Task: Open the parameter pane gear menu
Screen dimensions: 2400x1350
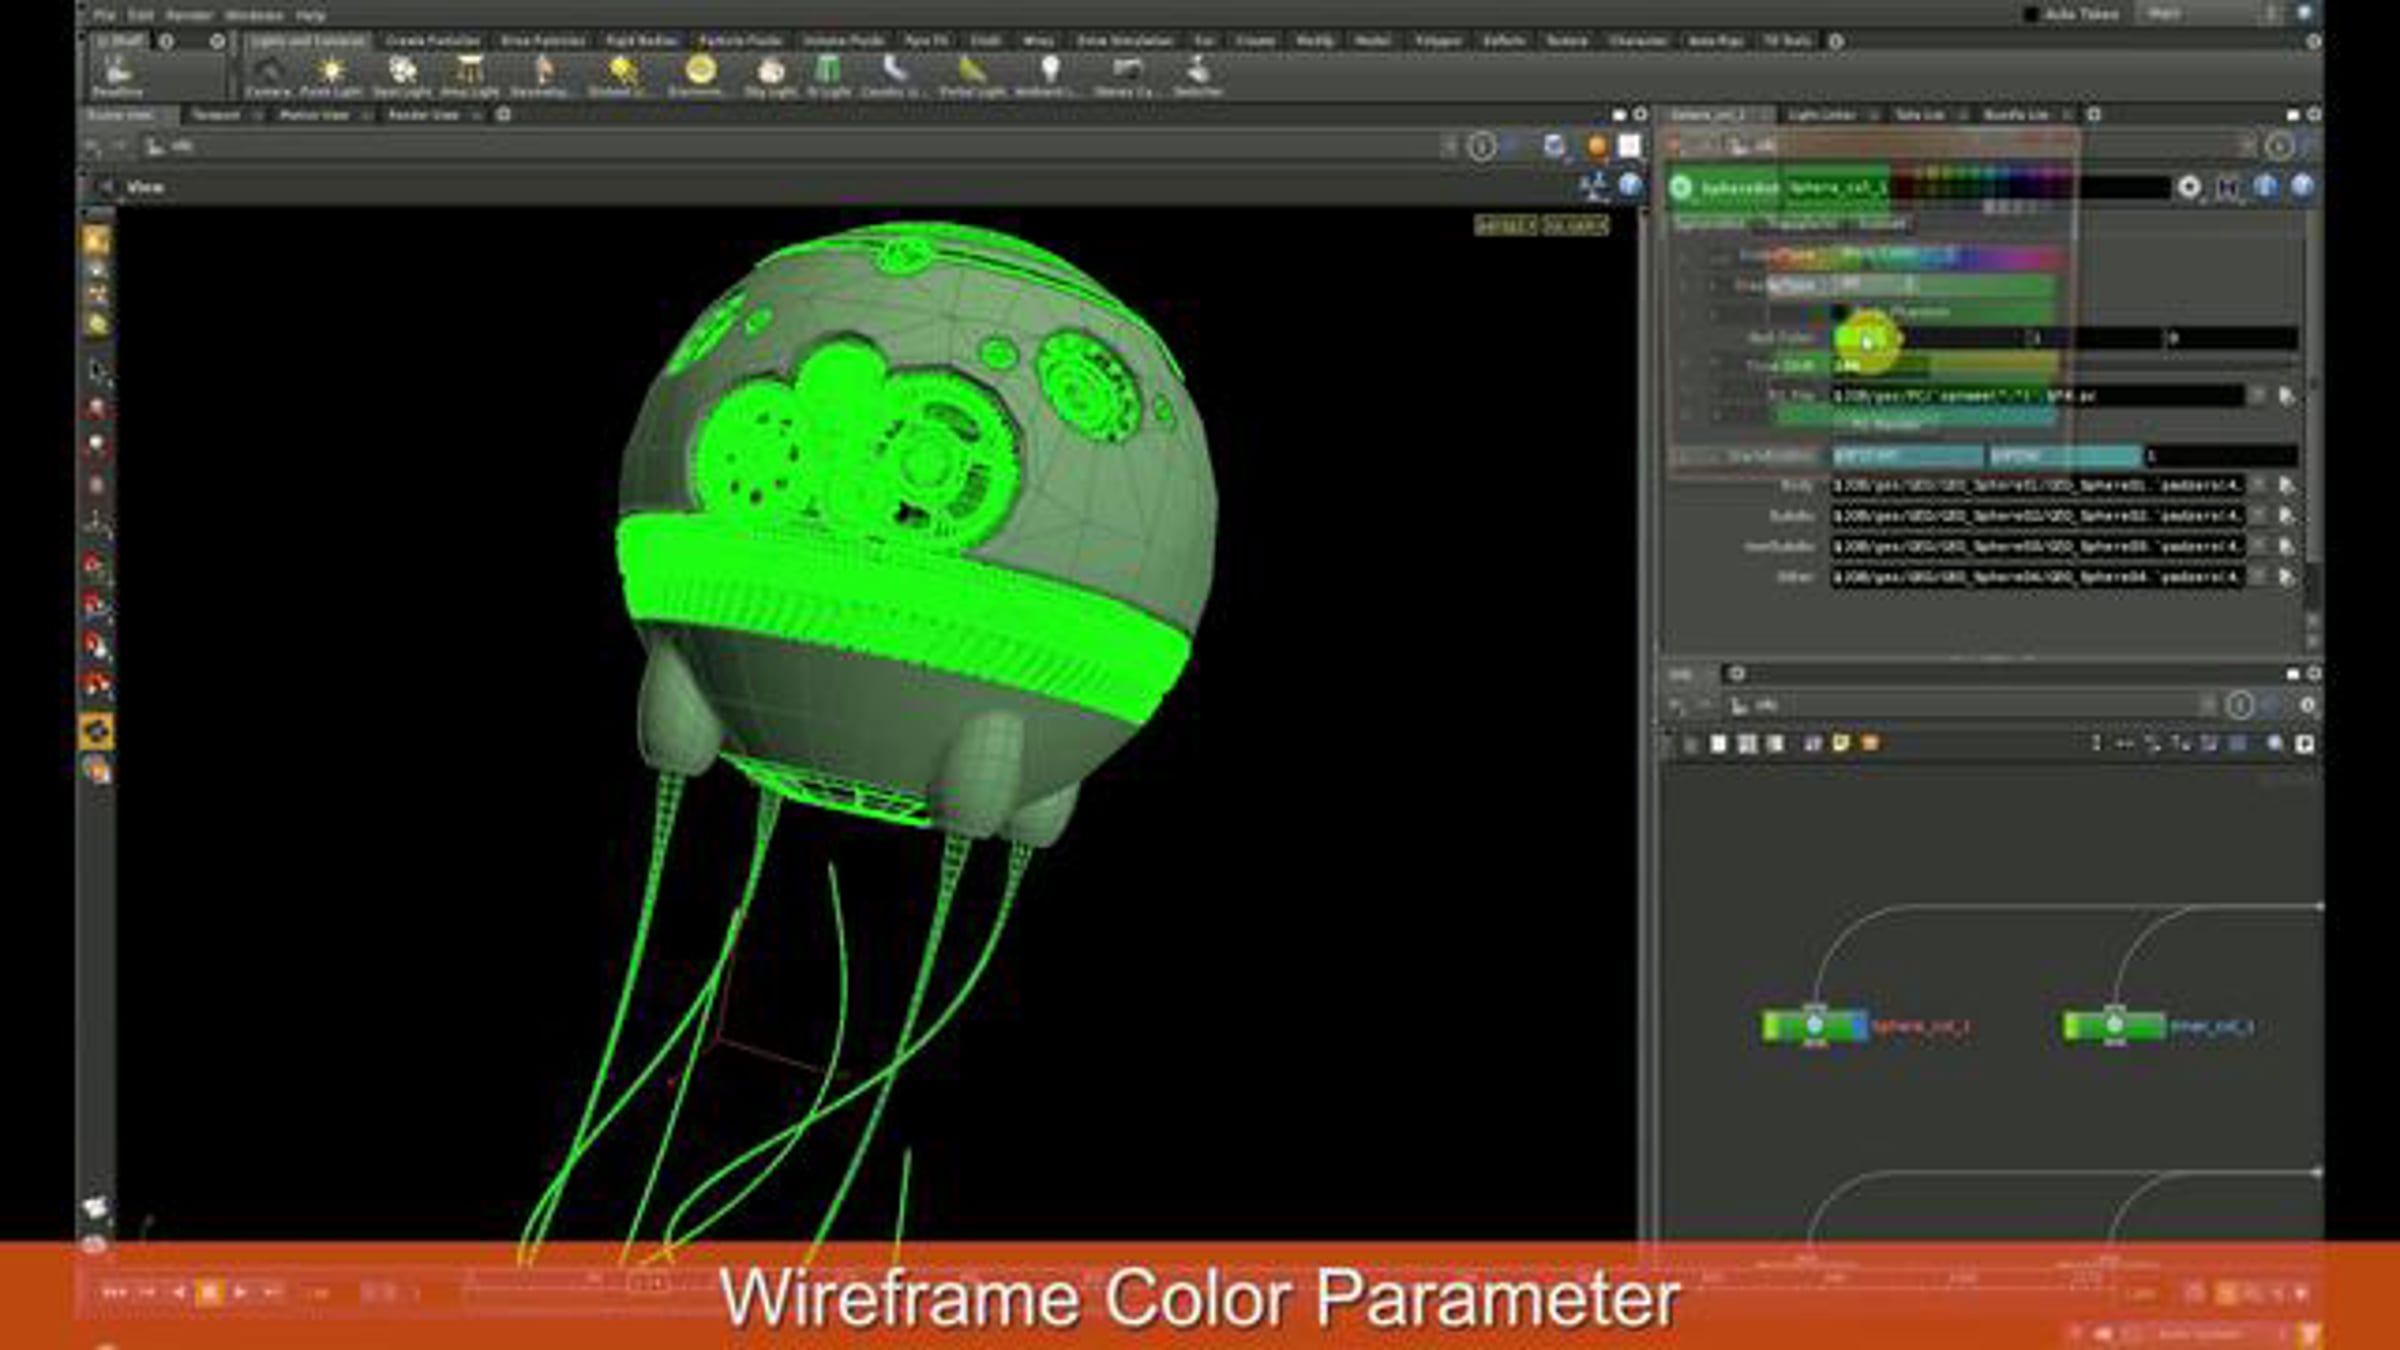Action: [2189, 187]
